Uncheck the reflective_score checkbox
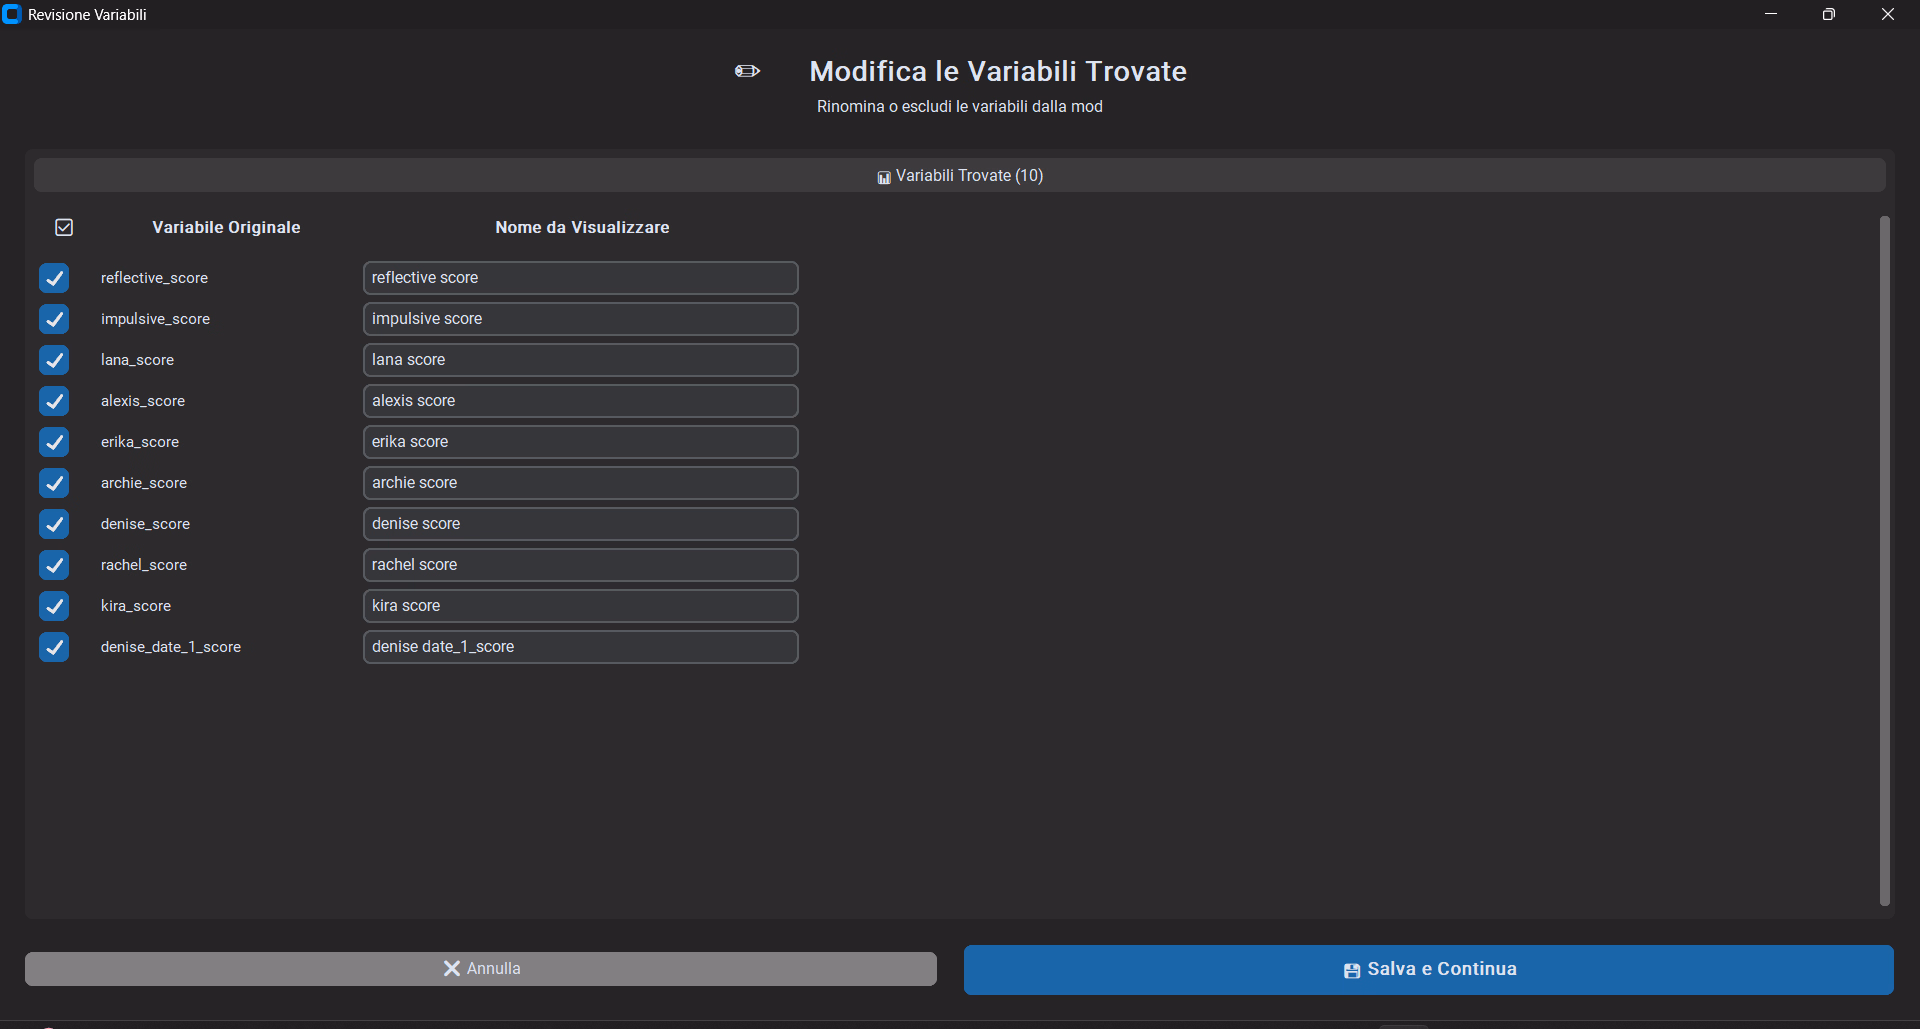Viewport: 1920px width, 1029px height. coord(54,278)
